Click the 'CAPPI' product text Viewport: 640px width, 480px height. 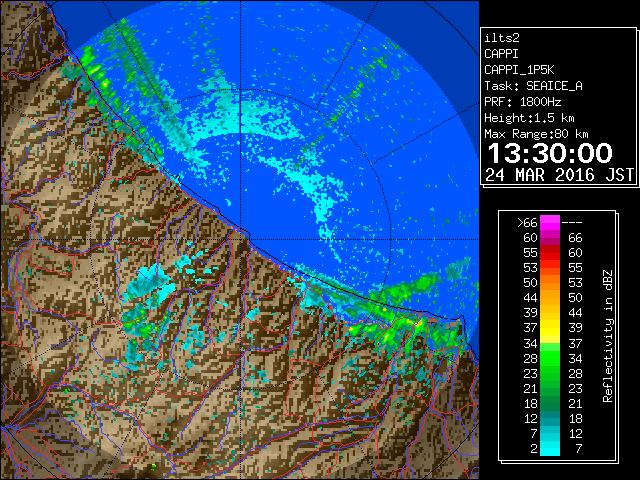(x=501, y=54)
